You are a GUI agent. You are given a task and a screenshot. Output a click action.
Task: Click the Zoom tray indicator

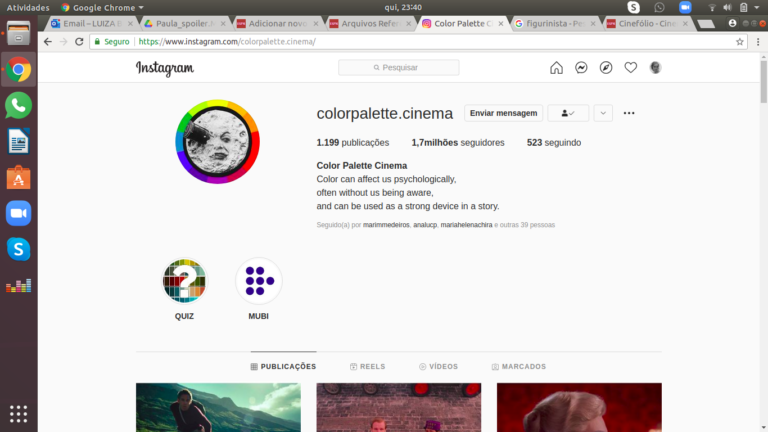(x=685, y=7)
